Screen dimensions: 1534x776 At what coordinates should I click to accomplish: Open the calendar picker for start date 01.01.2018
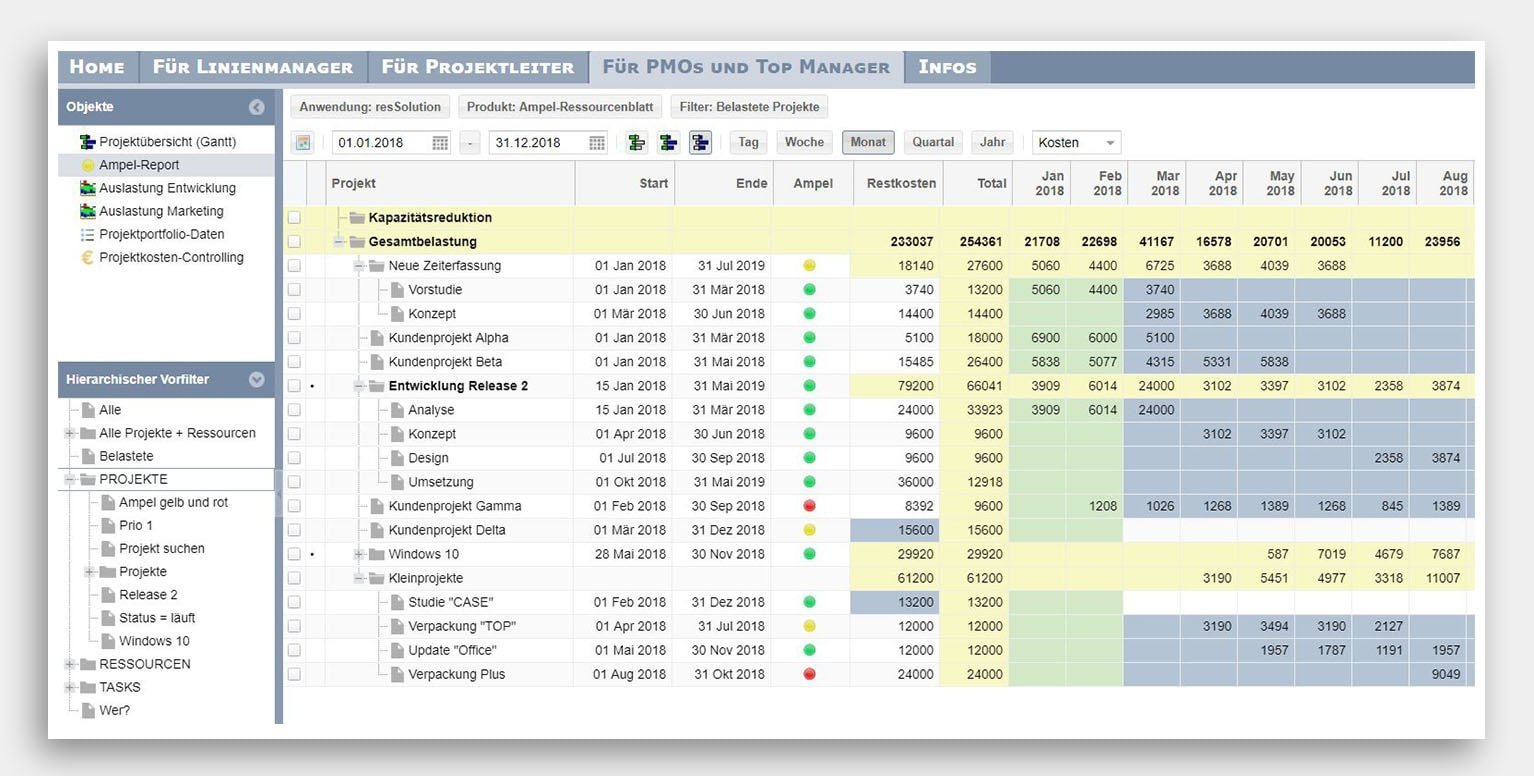440,143
